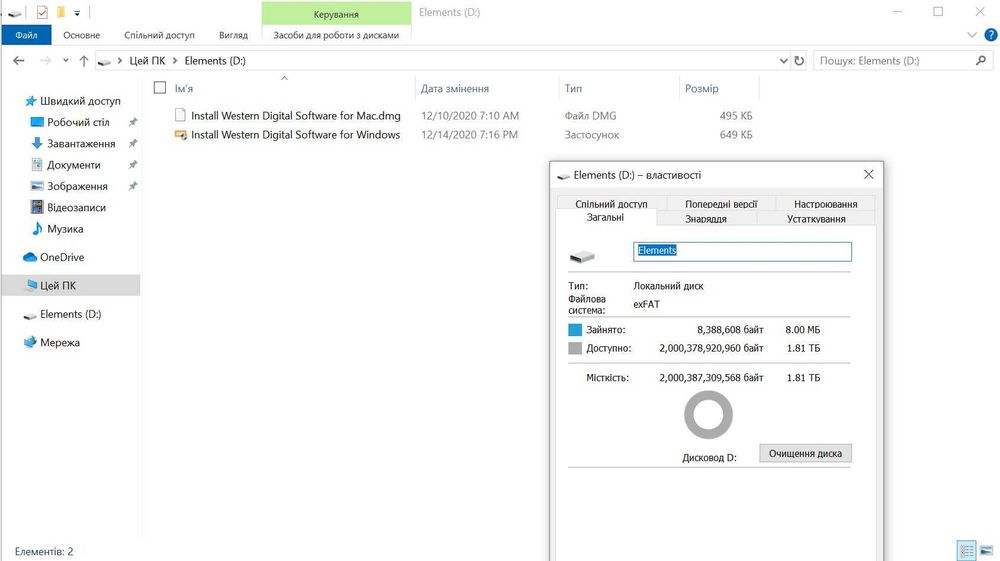1000x561 pixels.
Task: Click the search magnifier icon
Action: (981, 61)
